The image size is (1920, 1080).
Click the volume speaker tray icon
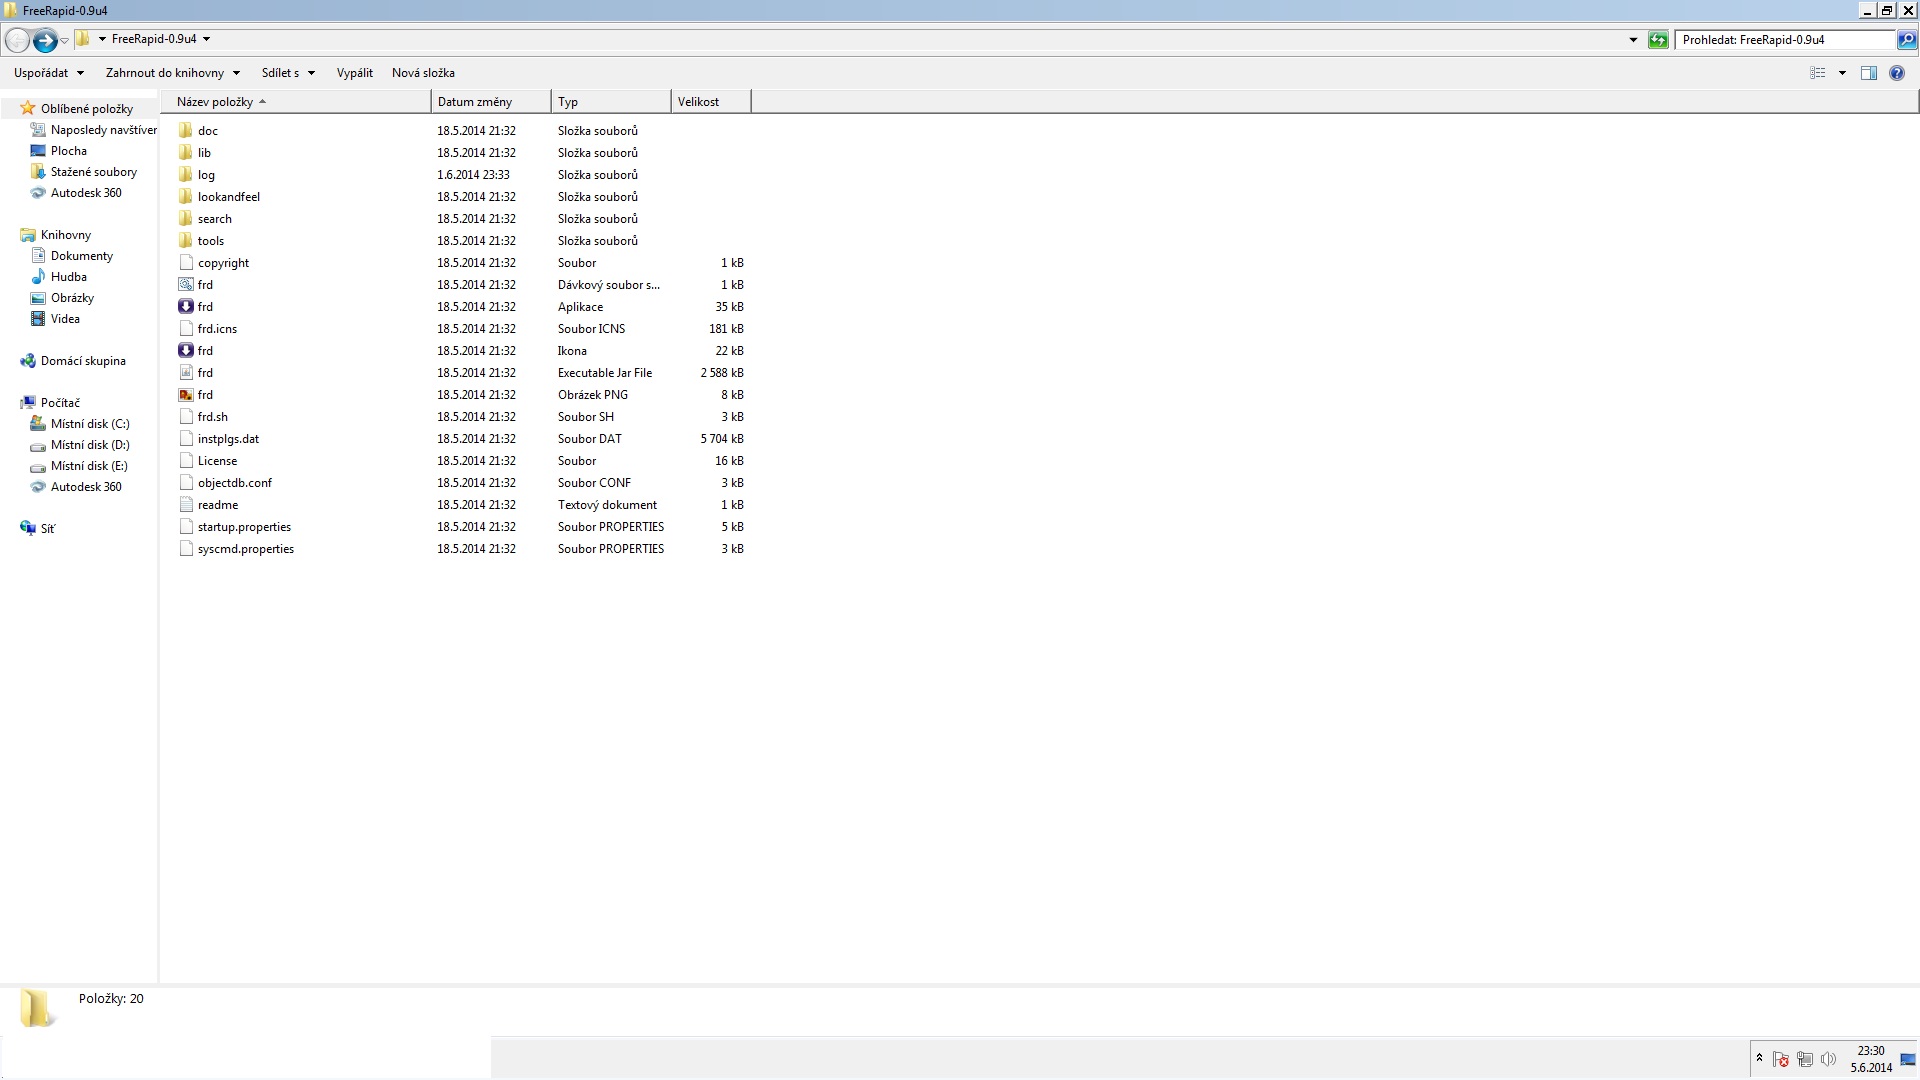(1828, 1060)
